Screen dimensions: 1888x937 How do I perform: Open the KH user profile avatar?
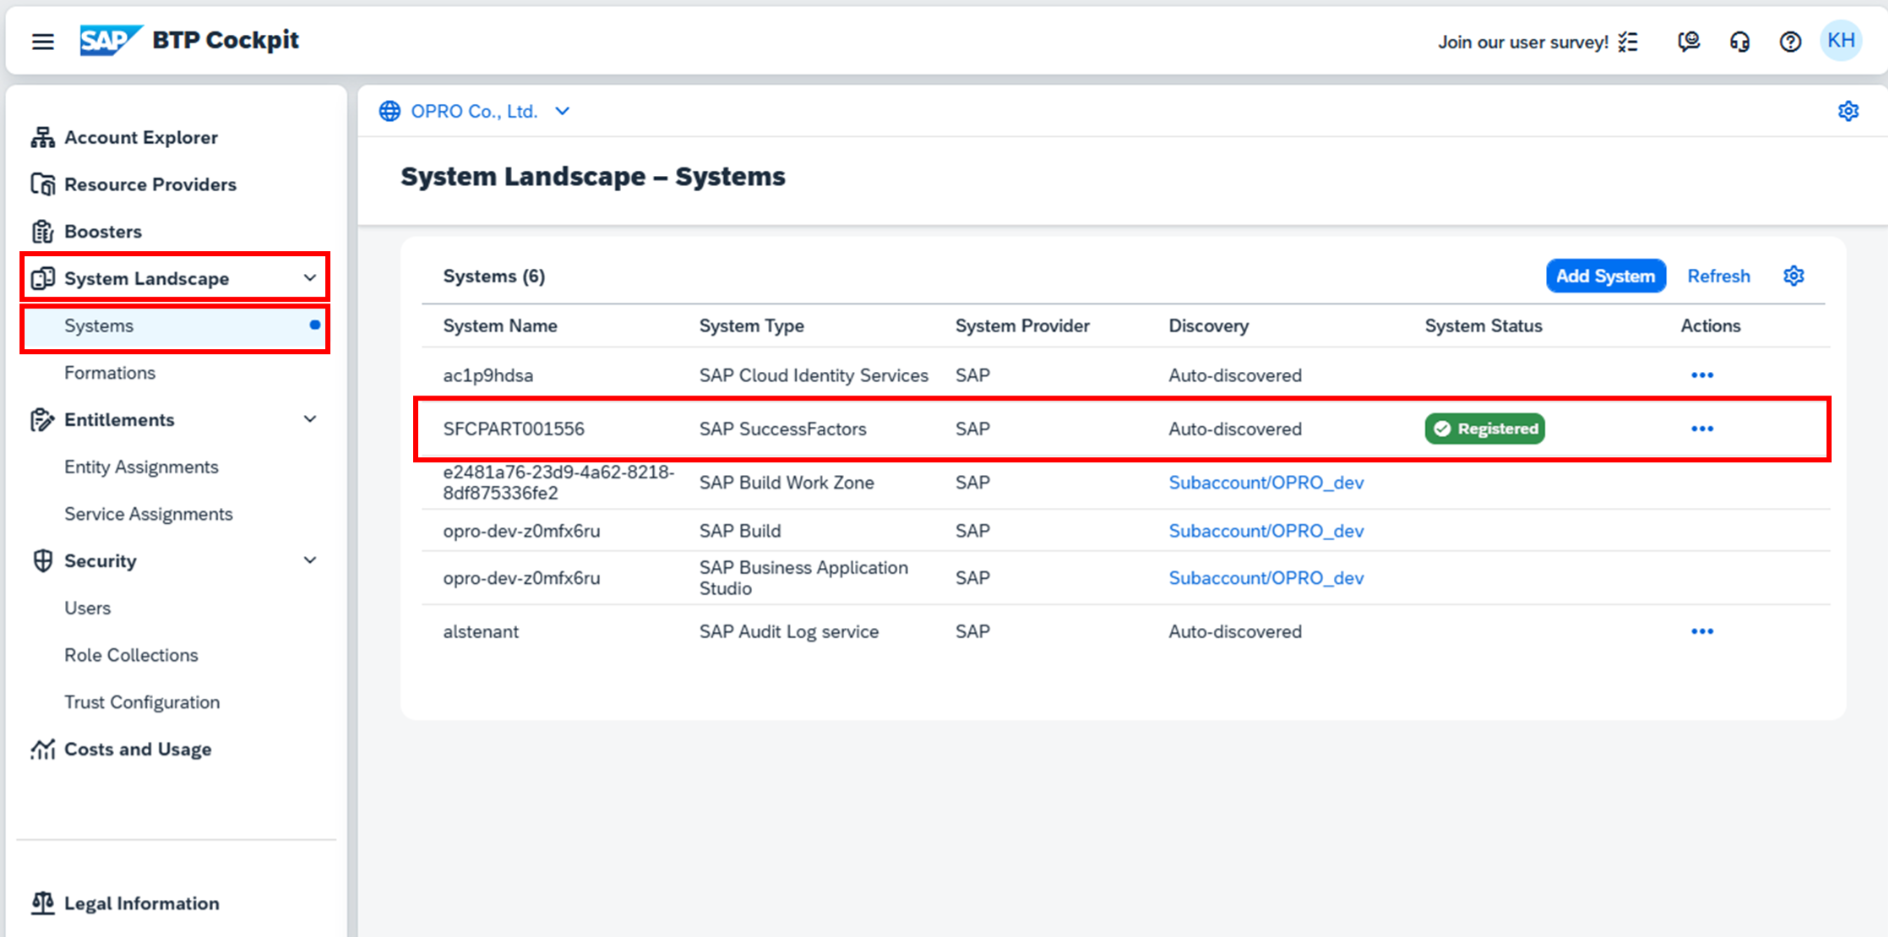[x=1841, y=41]
